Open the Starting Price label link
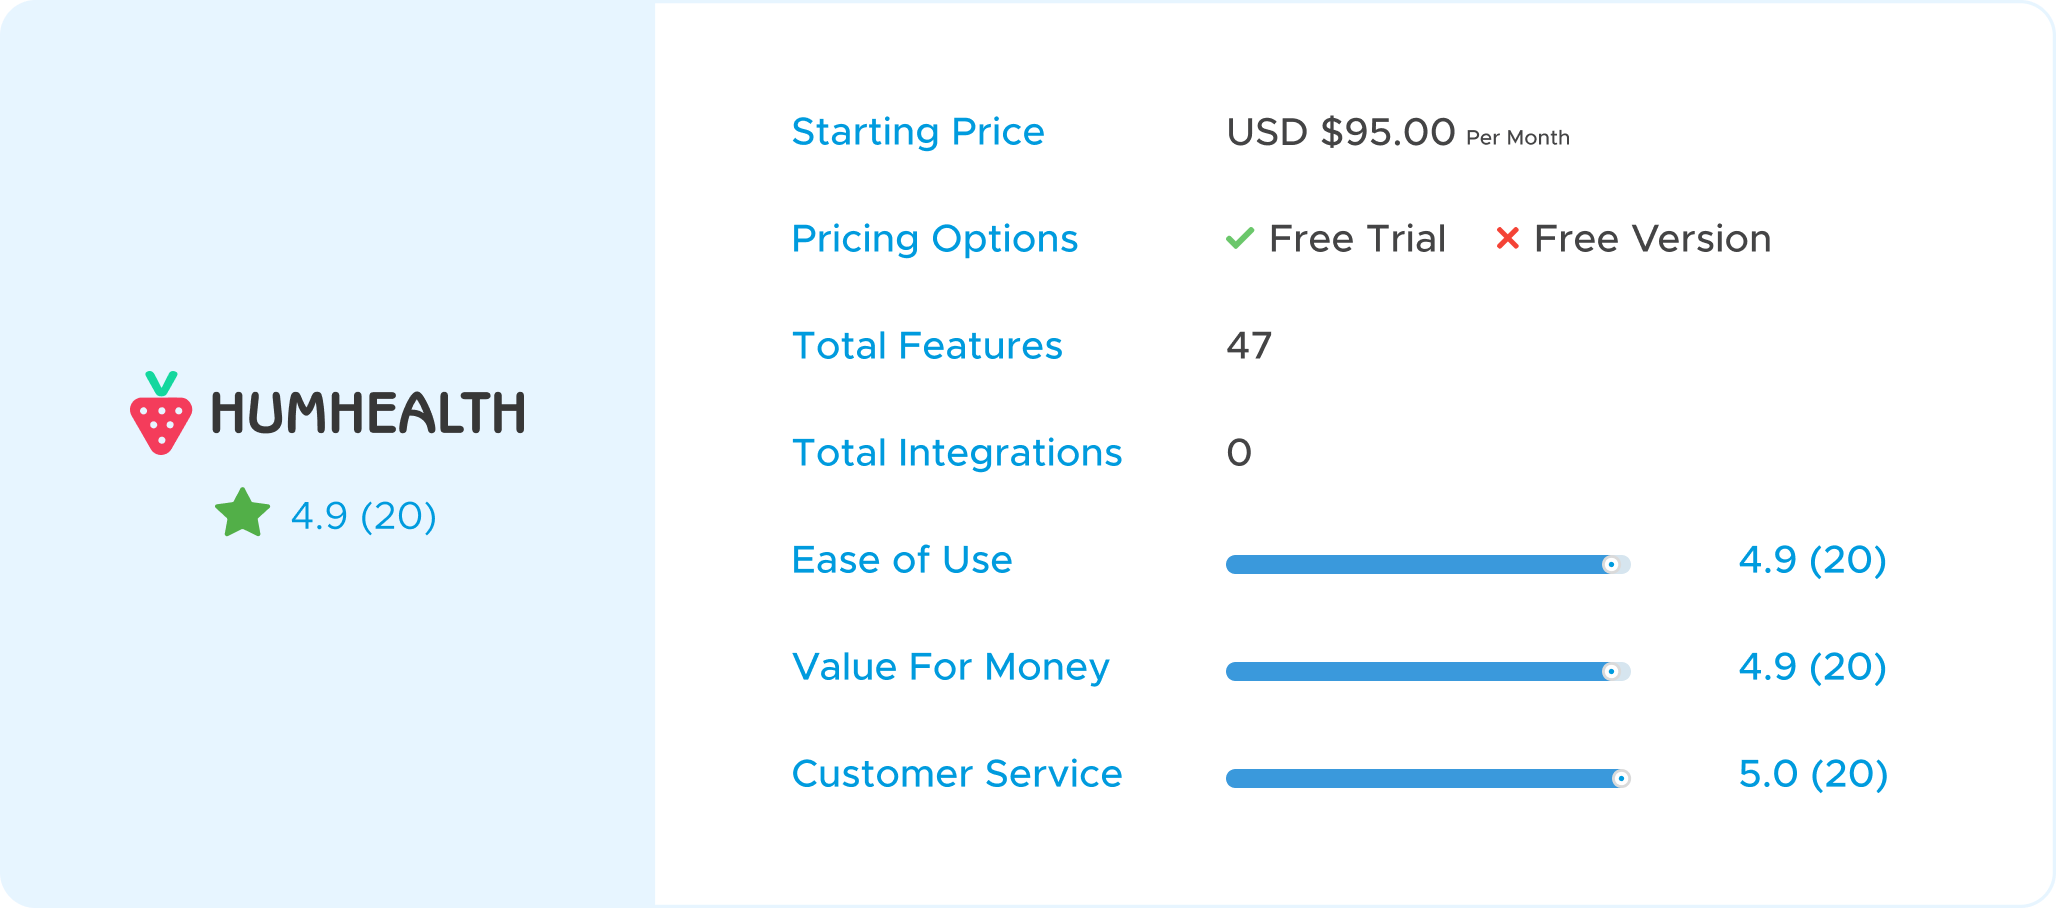 tap(917, 132)
